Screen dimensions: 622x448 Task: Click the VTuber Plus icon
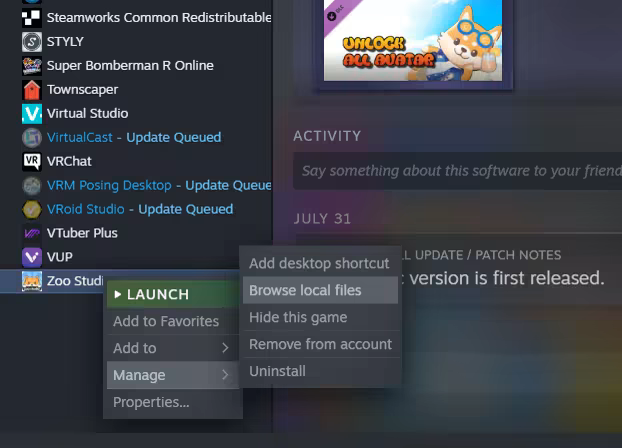click(32, 233)
